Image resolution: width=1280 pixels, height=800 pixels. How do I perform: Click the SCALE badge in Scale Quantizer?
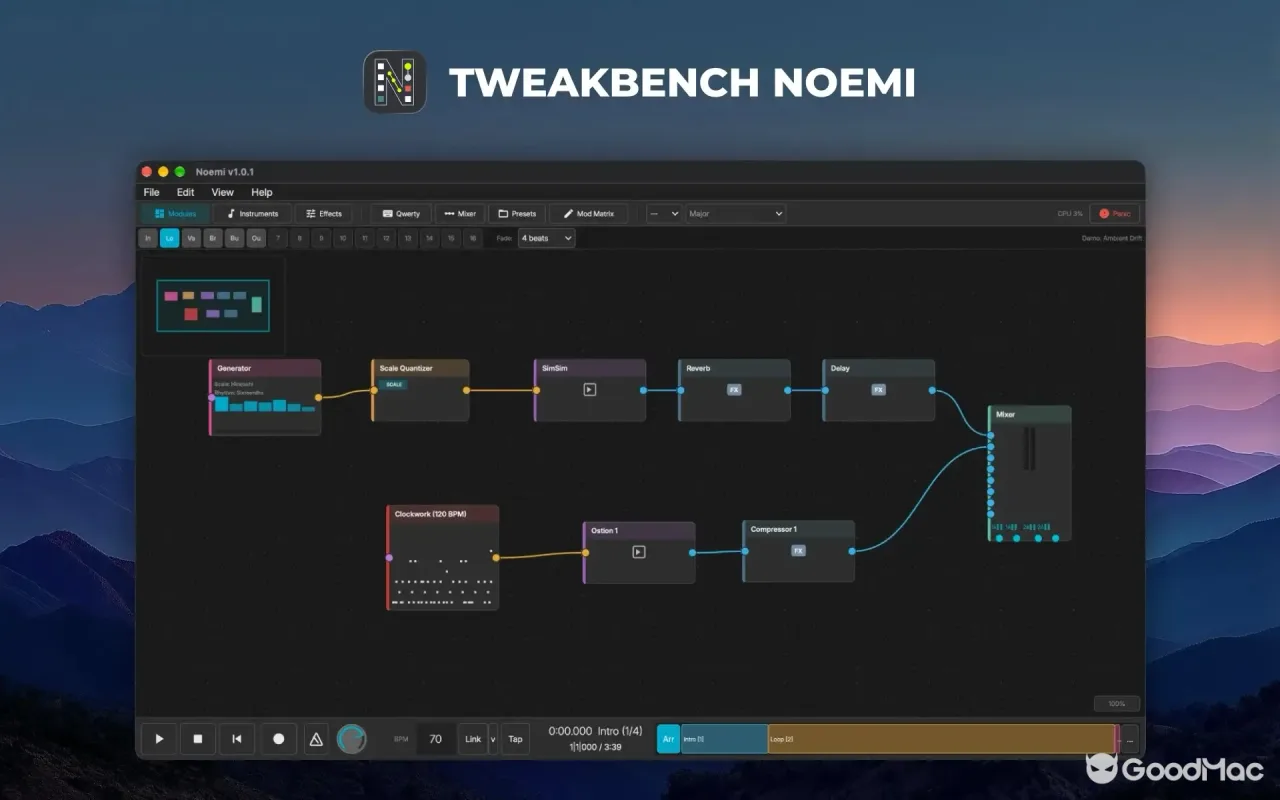pos(394,385)
